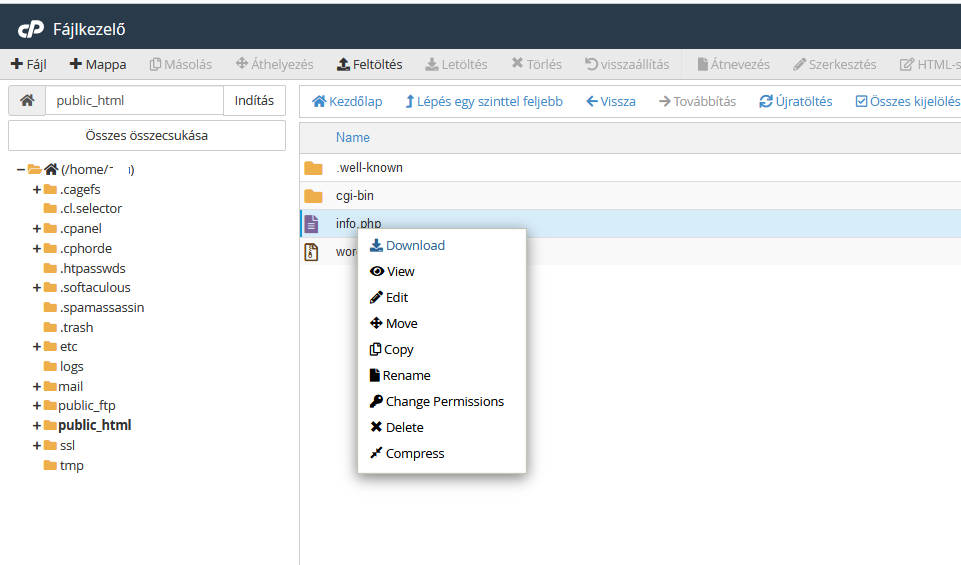Click the mail folder icon in tree

(50, 387)
